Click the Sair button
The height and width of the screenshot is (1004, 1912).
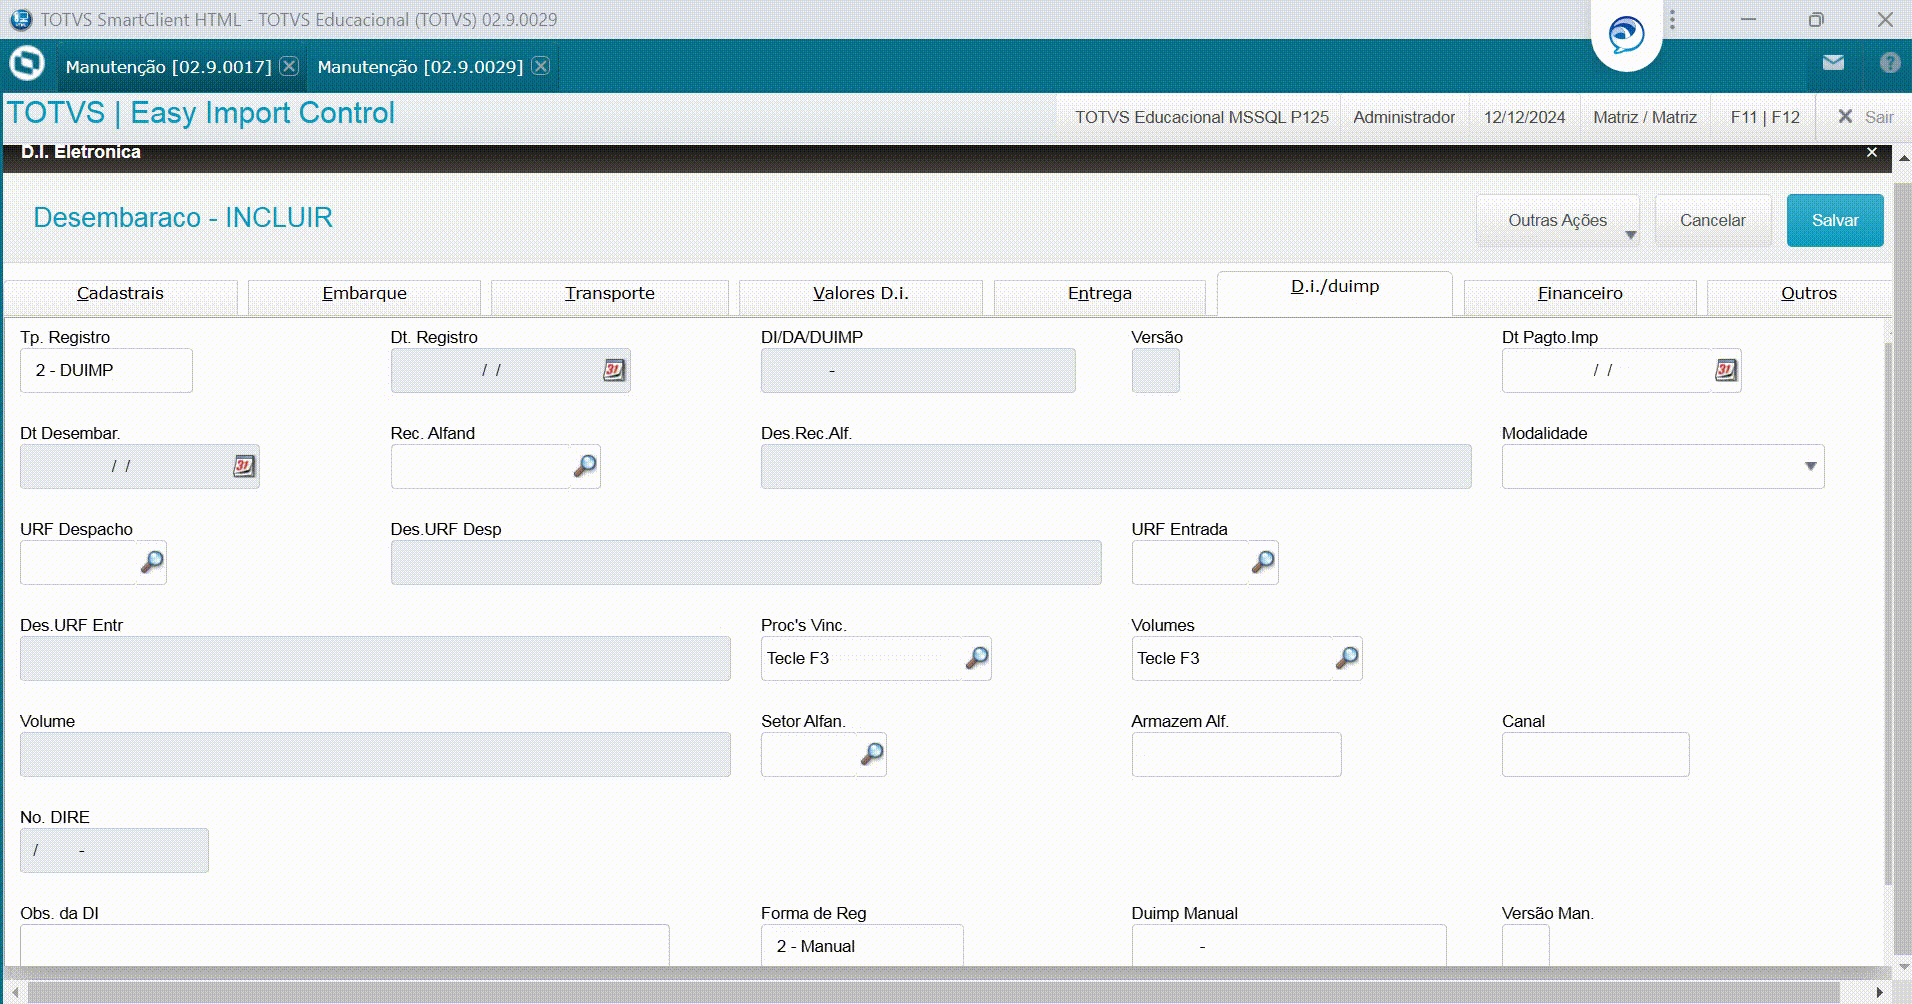point(1866,117)
